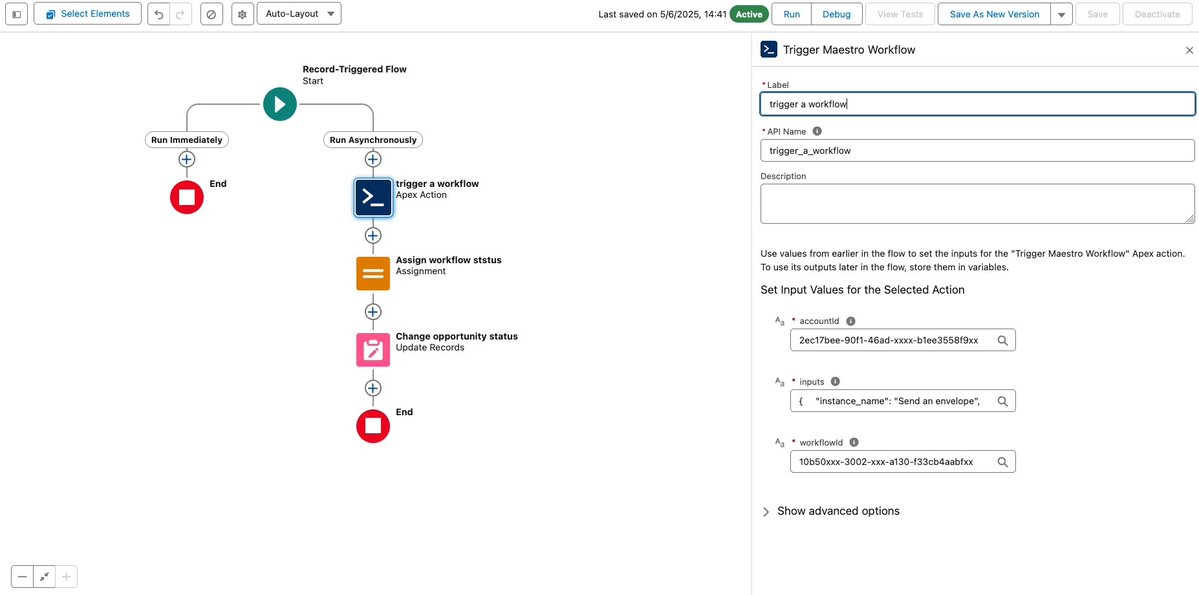Click the 'Change opportunity status' canvas label

pyautogui.click(x=457, y=337)
